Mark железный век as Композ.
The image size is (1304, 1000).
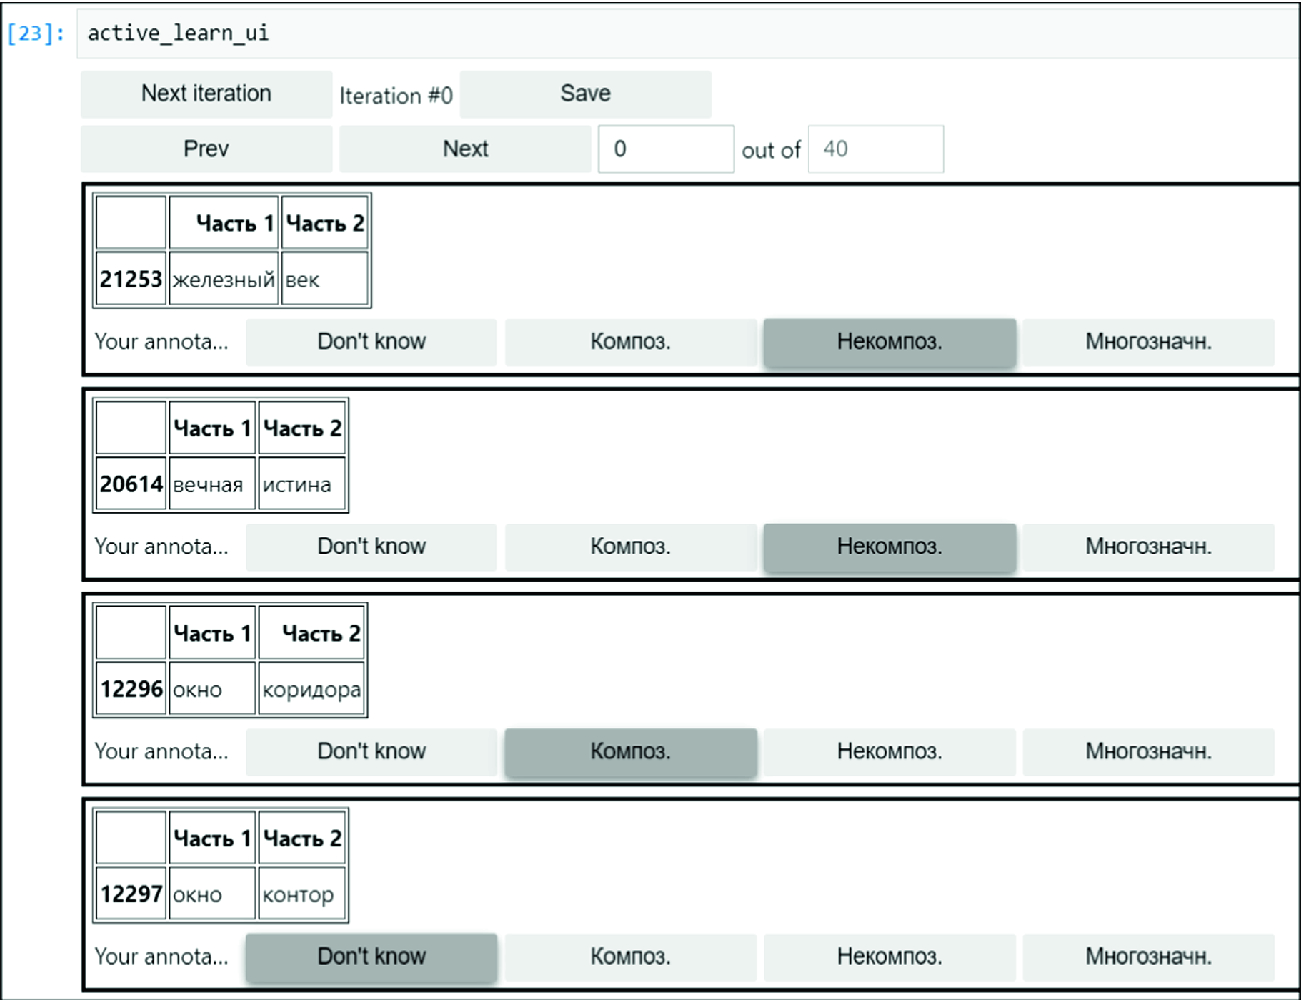630,342
